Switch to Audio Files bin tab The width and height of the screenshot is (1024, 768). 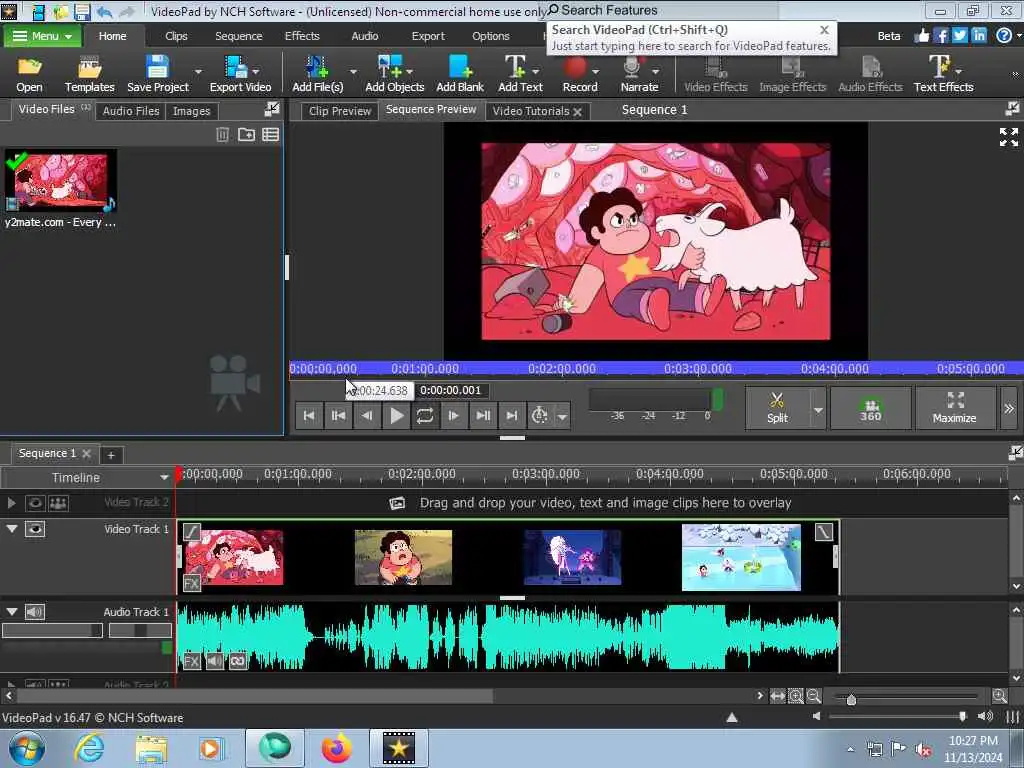click(131, 111)
